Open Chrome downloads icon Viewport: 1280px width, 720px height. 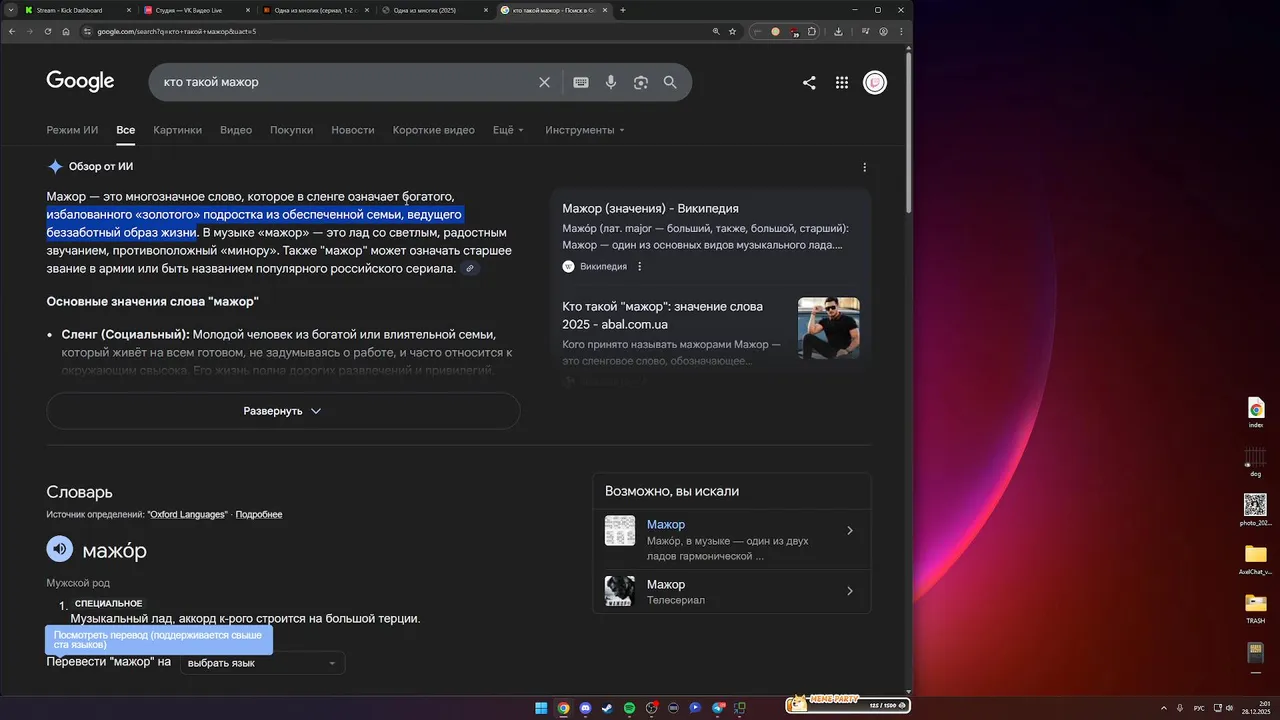[x=838, y=31]
